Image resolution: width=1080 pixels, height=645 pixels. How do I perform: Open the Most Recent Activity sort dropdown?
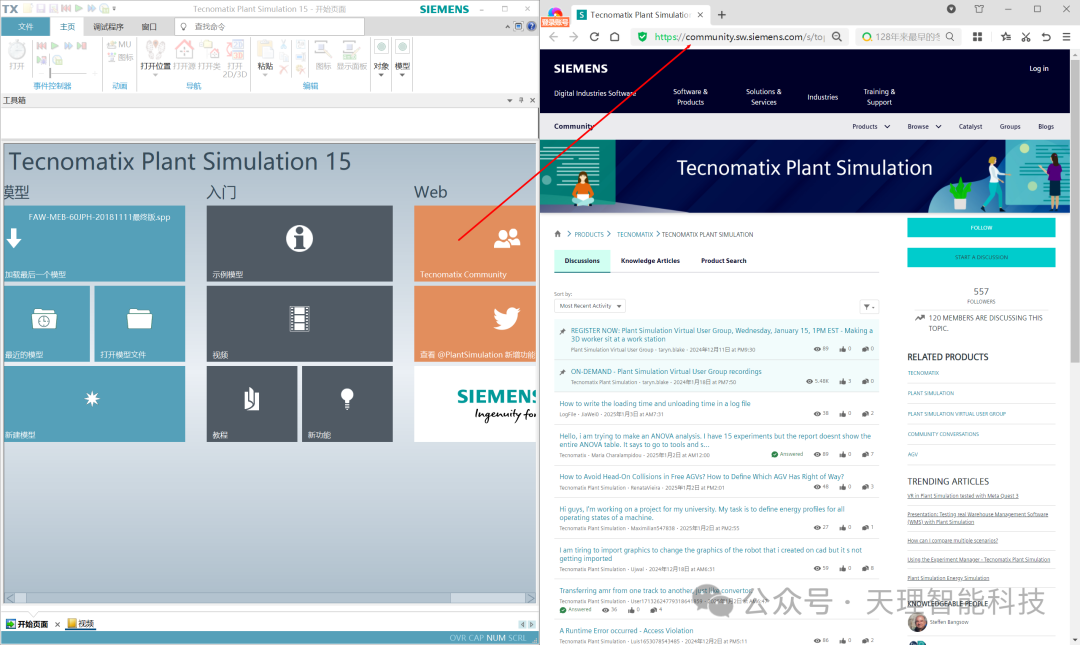(x=590, y=306)
